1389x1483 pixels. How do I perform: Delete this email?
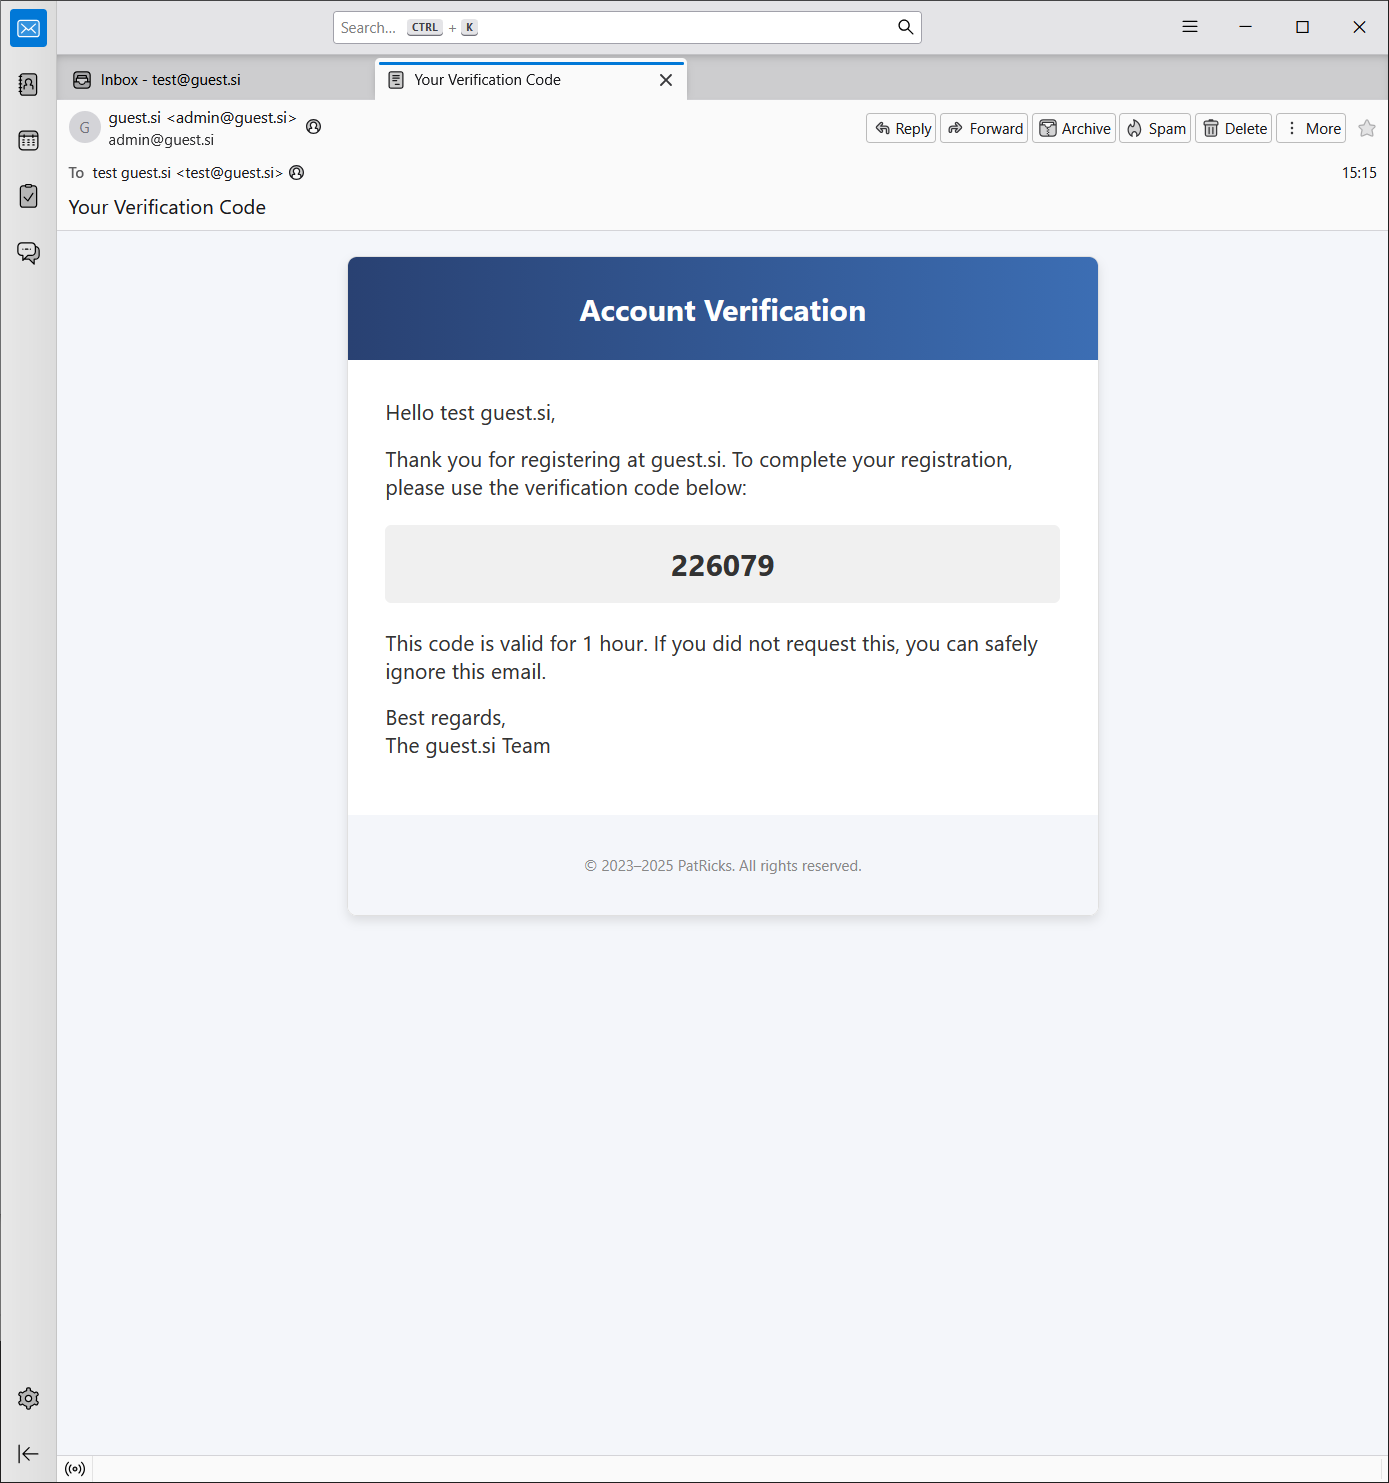[1233, 128]
